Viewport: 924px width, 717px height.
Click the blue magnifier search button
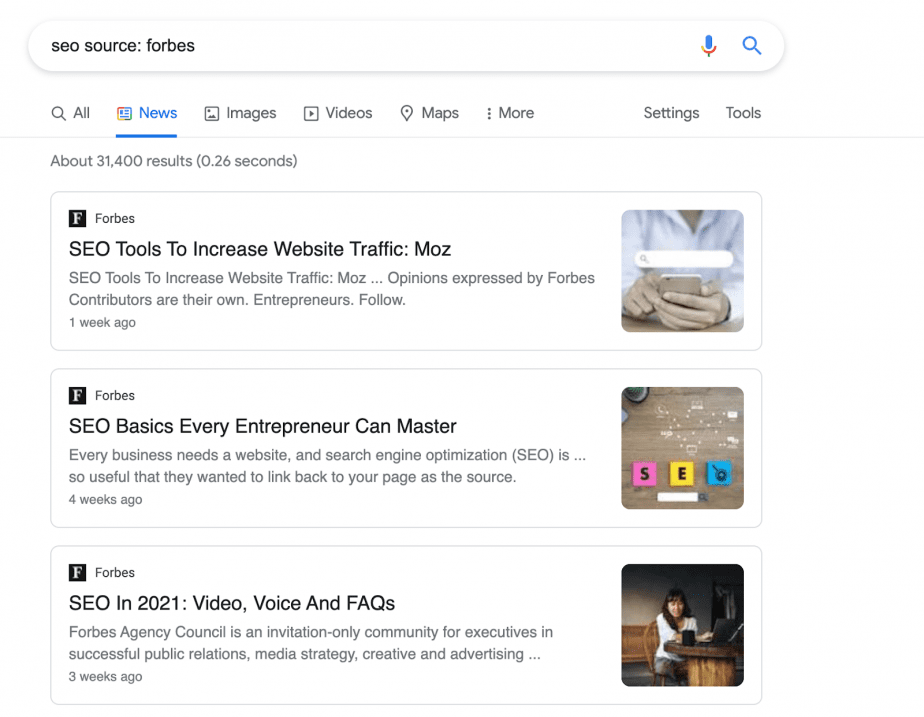(751, 45)
